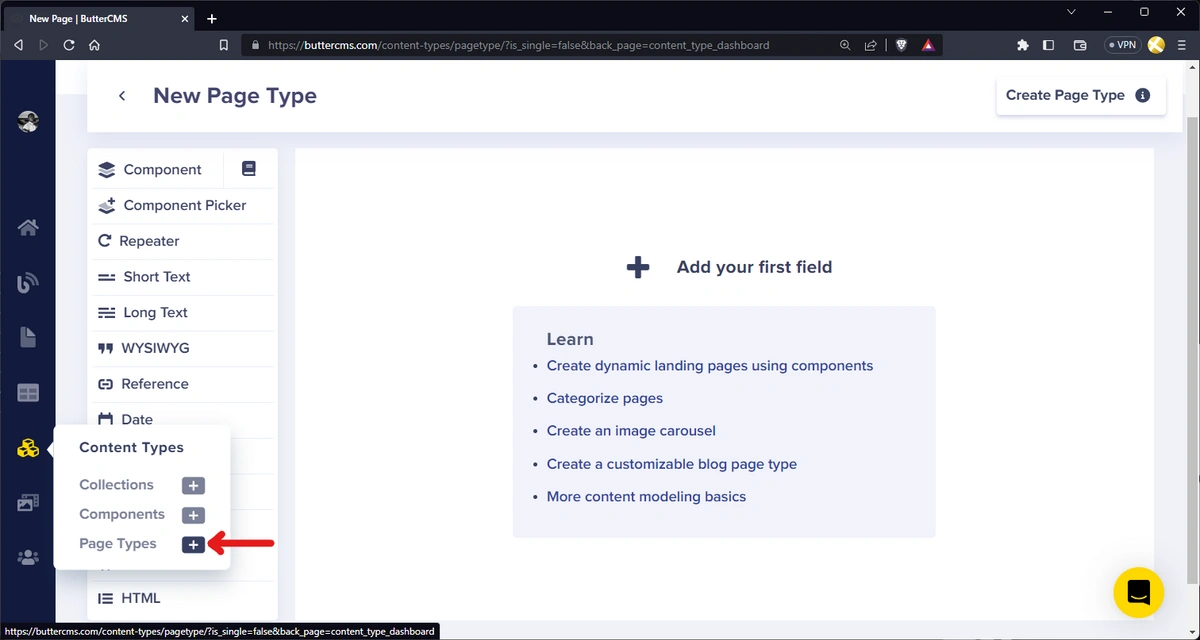Toggle the VPN button
The width and height of the screenshot is (1200, 640).
(1122, 45)
